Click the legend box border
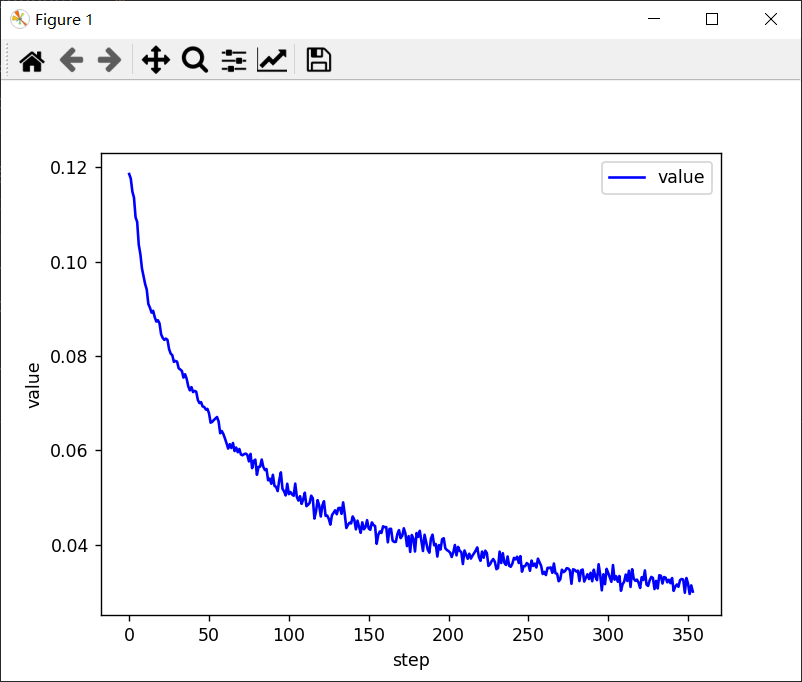Screen dimensions: 802x682 (657, 162)
